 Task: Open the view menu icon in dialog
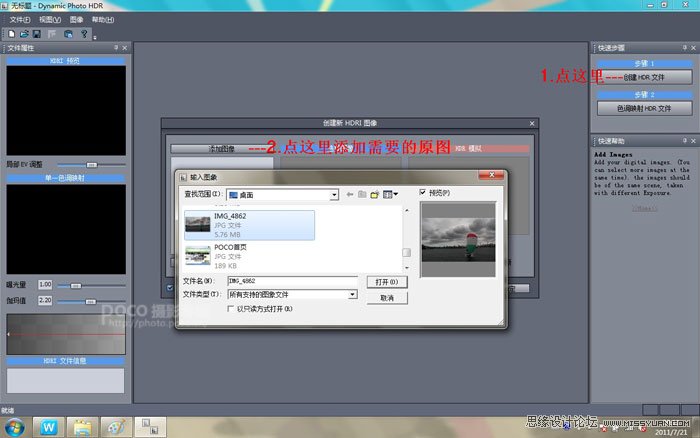(390, 194)
